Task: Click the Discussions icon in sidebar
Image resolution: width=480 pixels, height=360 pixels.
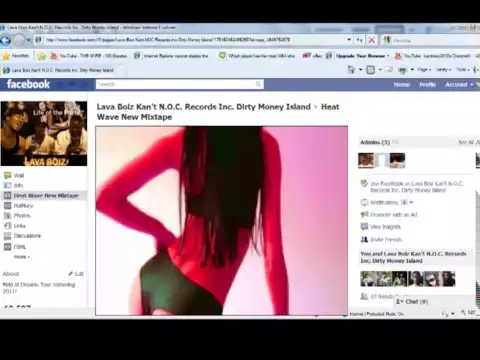Action: coord(7,236)
